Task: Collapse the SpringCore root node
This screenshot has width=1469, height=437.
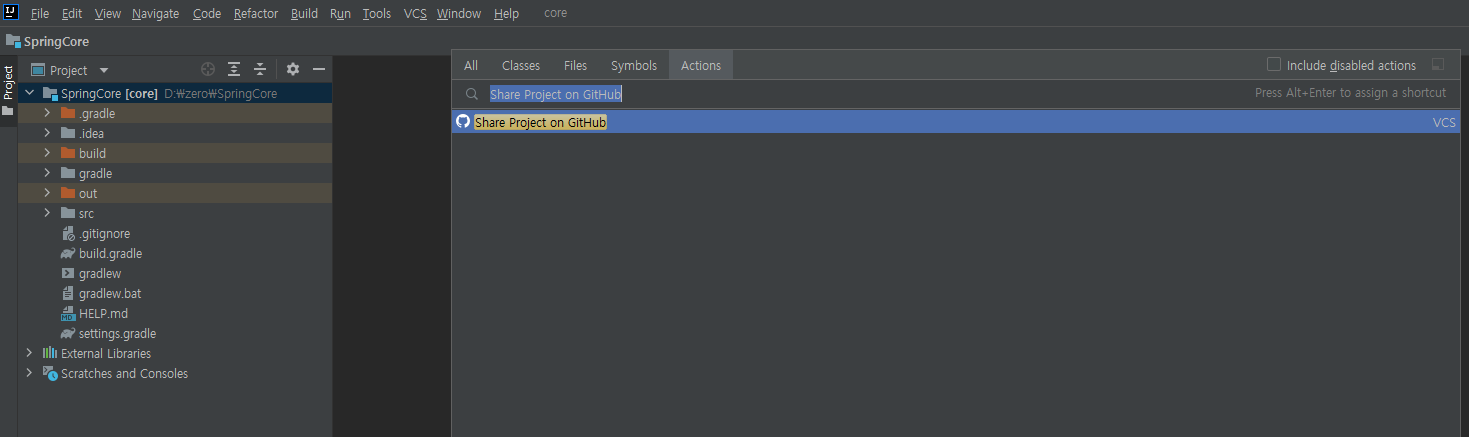Action: pos(29,93)
